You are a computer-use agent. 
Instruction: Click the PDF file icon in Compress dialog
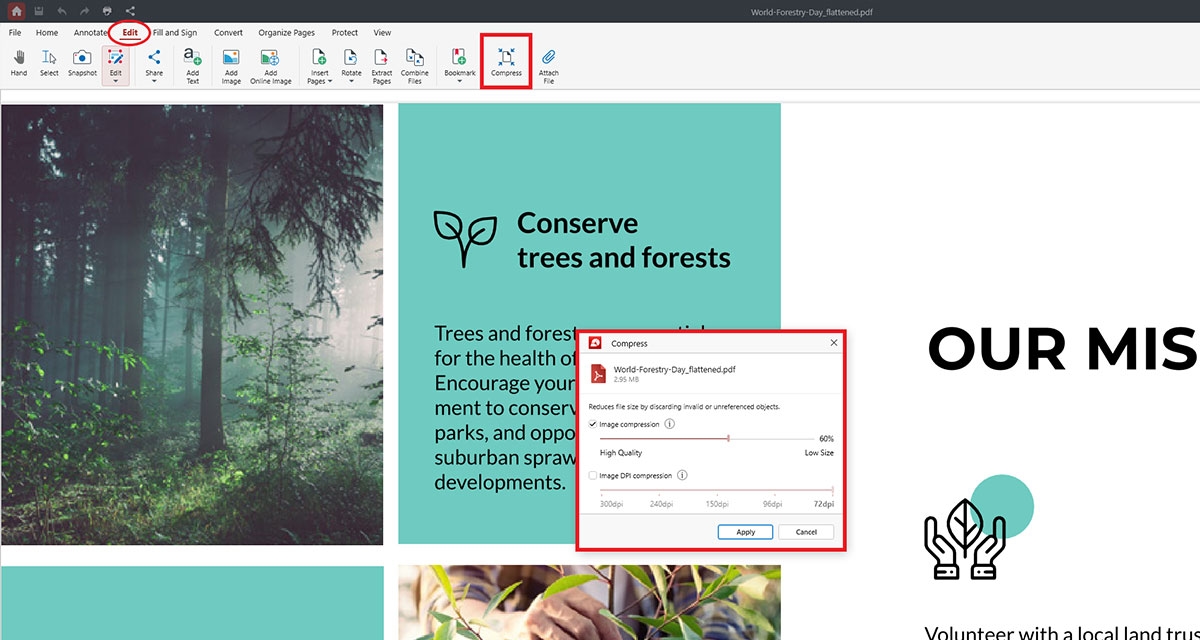point(599,373)
